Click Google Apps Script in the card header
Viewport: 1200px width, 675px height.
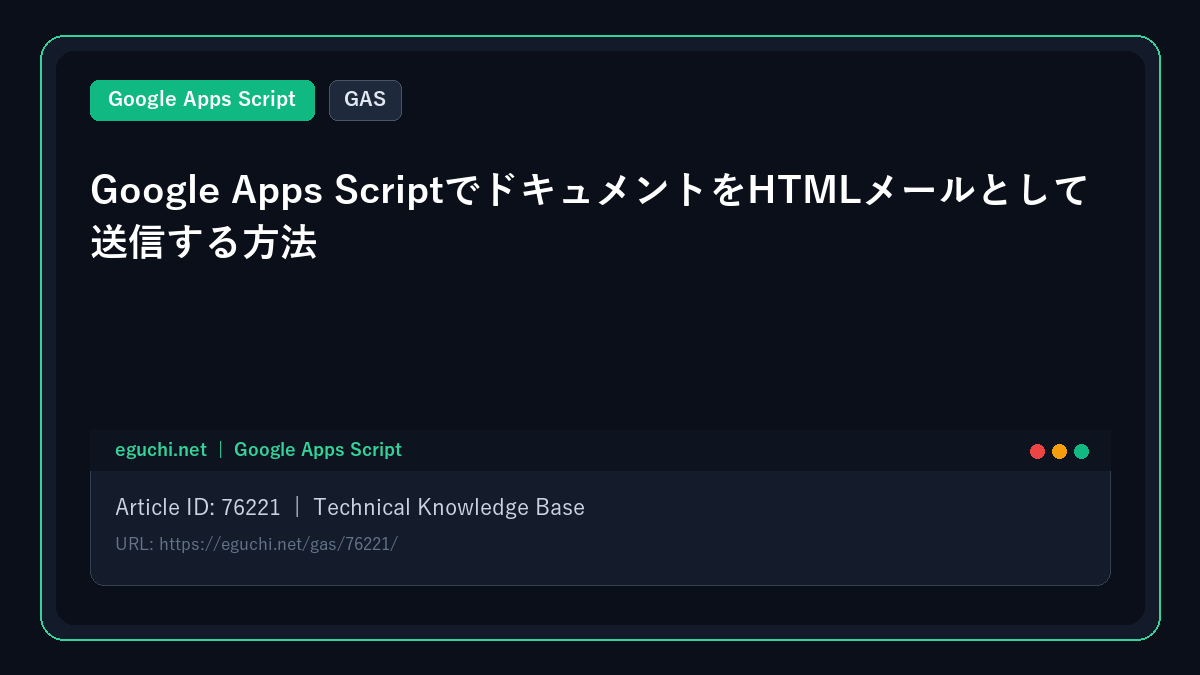[318, 450]
